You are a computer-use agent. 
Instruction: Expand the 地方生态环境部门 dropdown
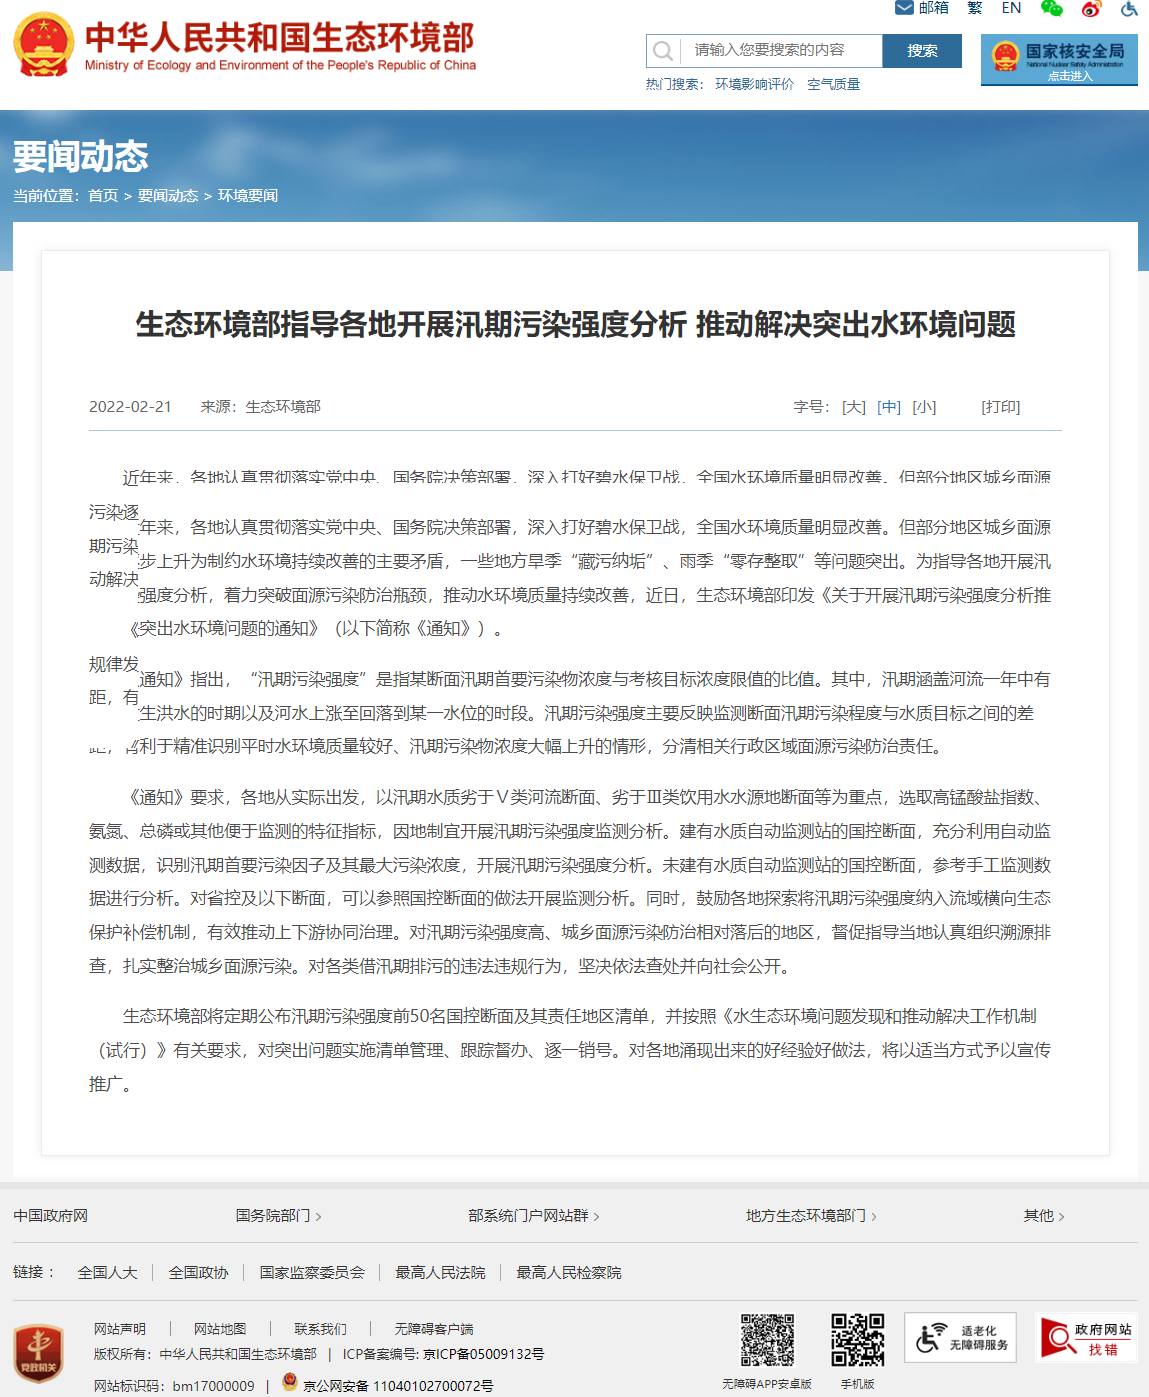tap(811, 1216)
